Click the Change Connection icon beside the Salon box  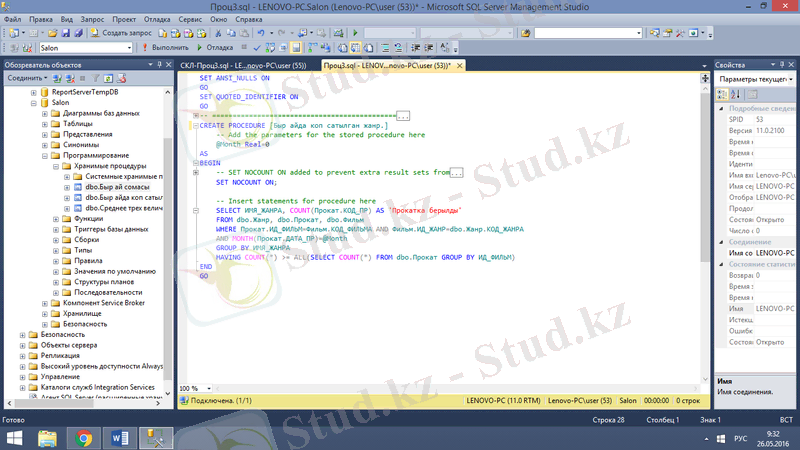click(27, 48)
